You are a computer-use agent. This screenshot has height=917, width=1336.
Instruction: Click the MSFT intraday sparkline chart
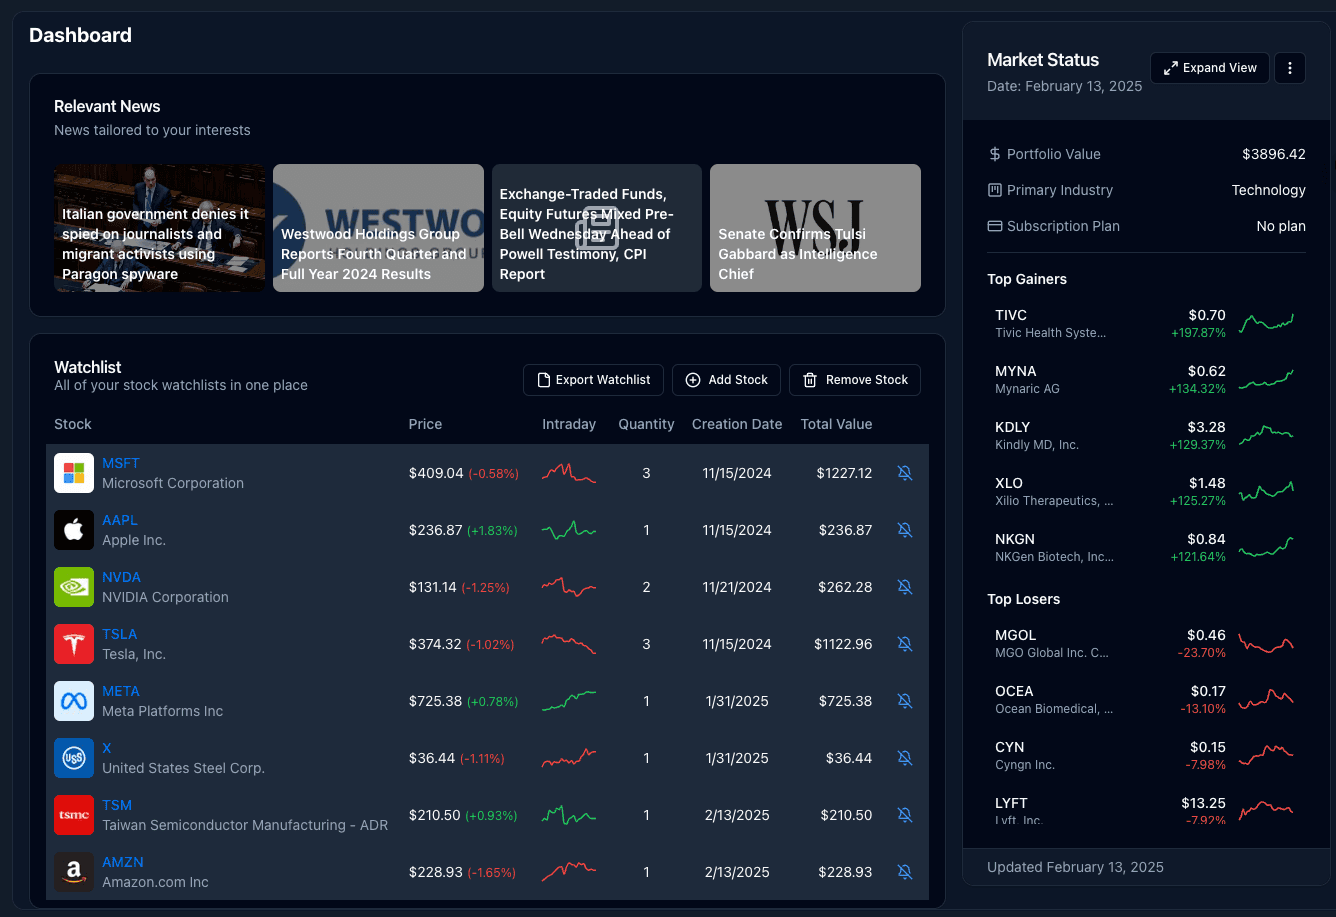pyautogui.click(x=569, y=473)
